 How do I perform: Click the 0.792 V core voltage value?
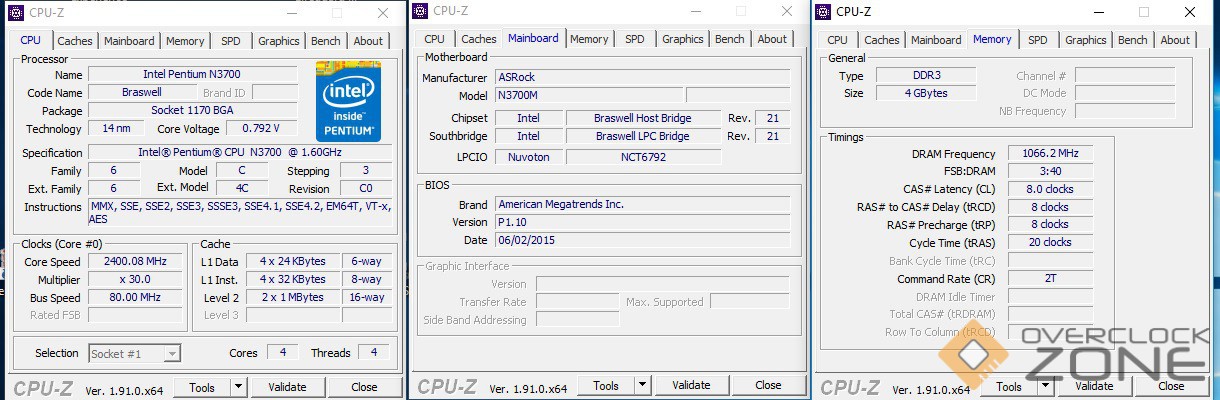[261, 128]
